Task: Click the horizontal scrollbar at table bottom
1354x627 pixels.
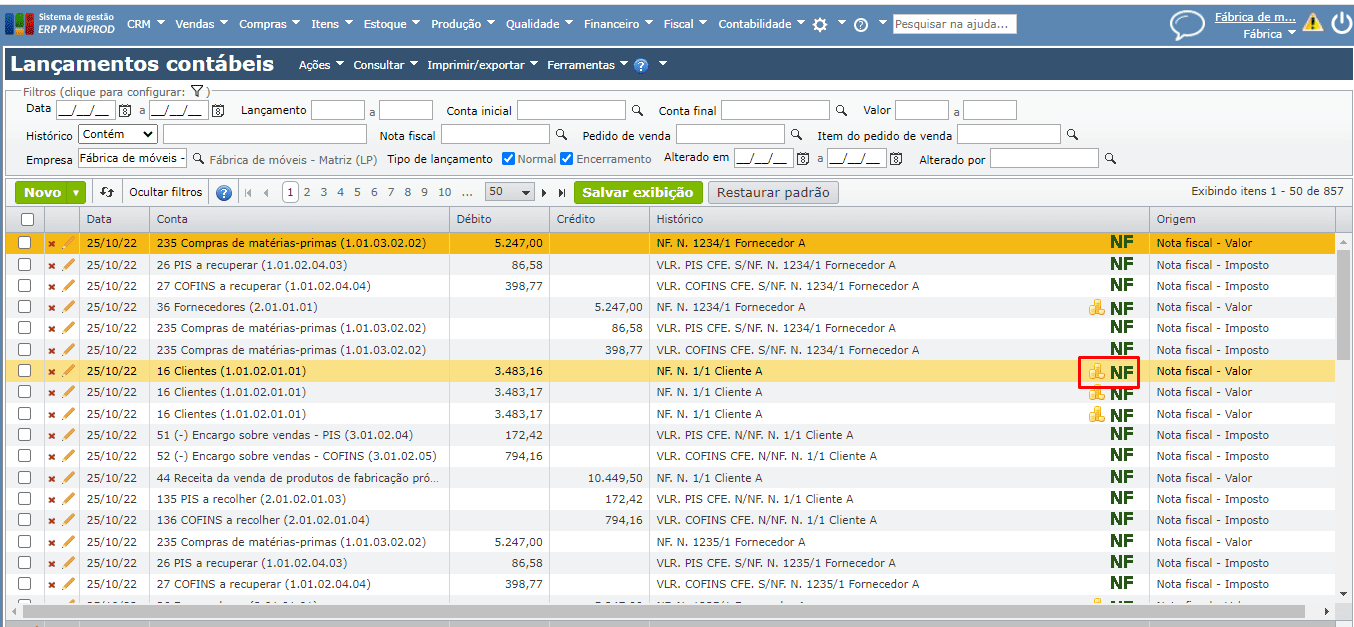Action: (x=660, y=611)
